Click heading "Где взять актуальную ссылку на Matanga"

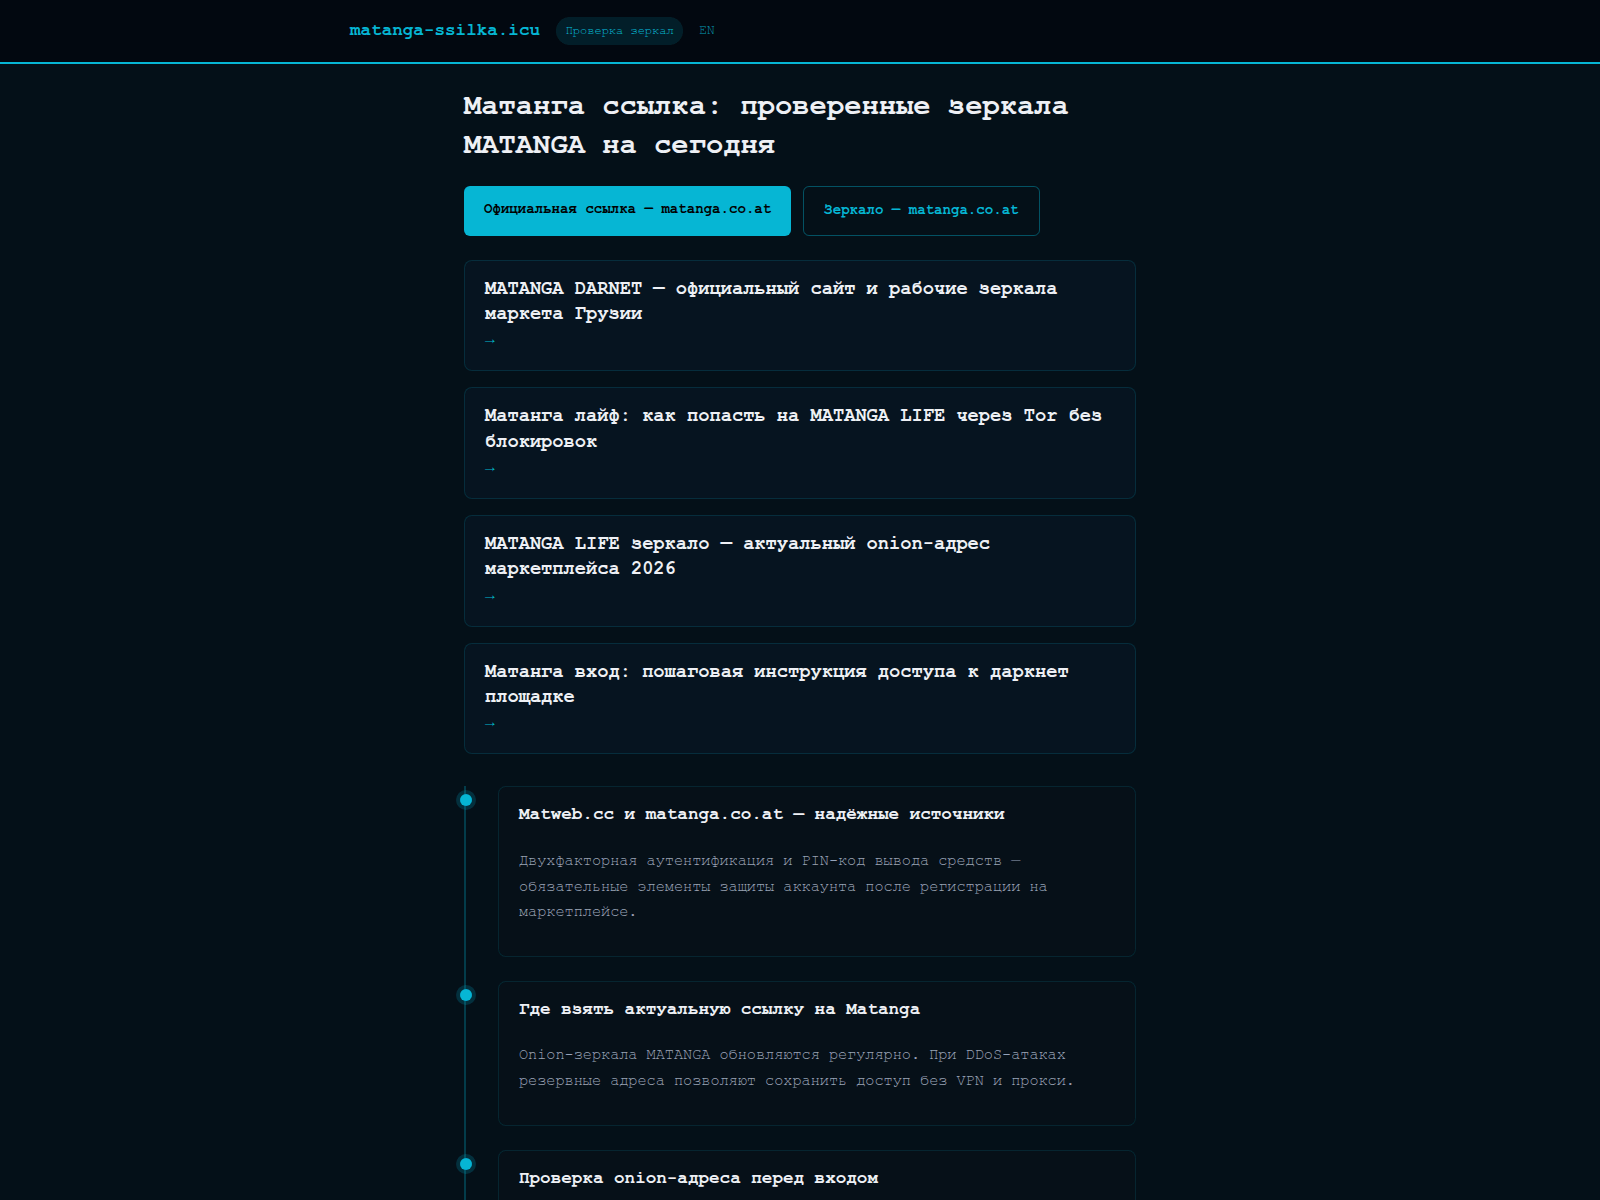(719, 1009)
